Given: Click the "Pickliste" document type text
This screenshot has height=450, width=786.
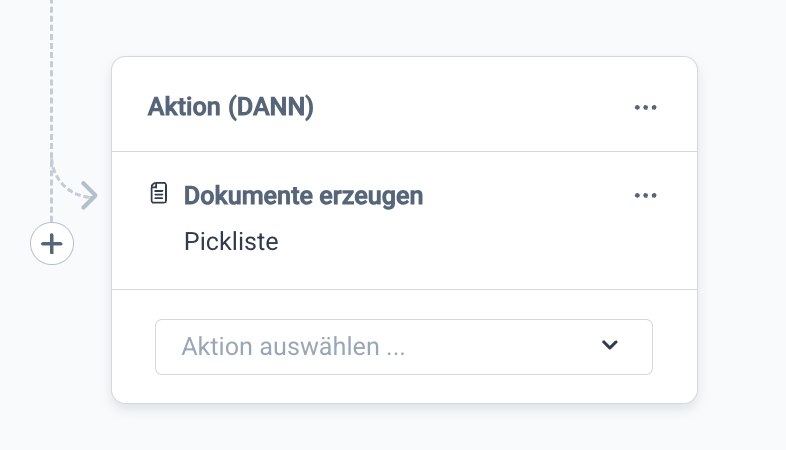Looking at the screenshot, I should tap(231, 242).
